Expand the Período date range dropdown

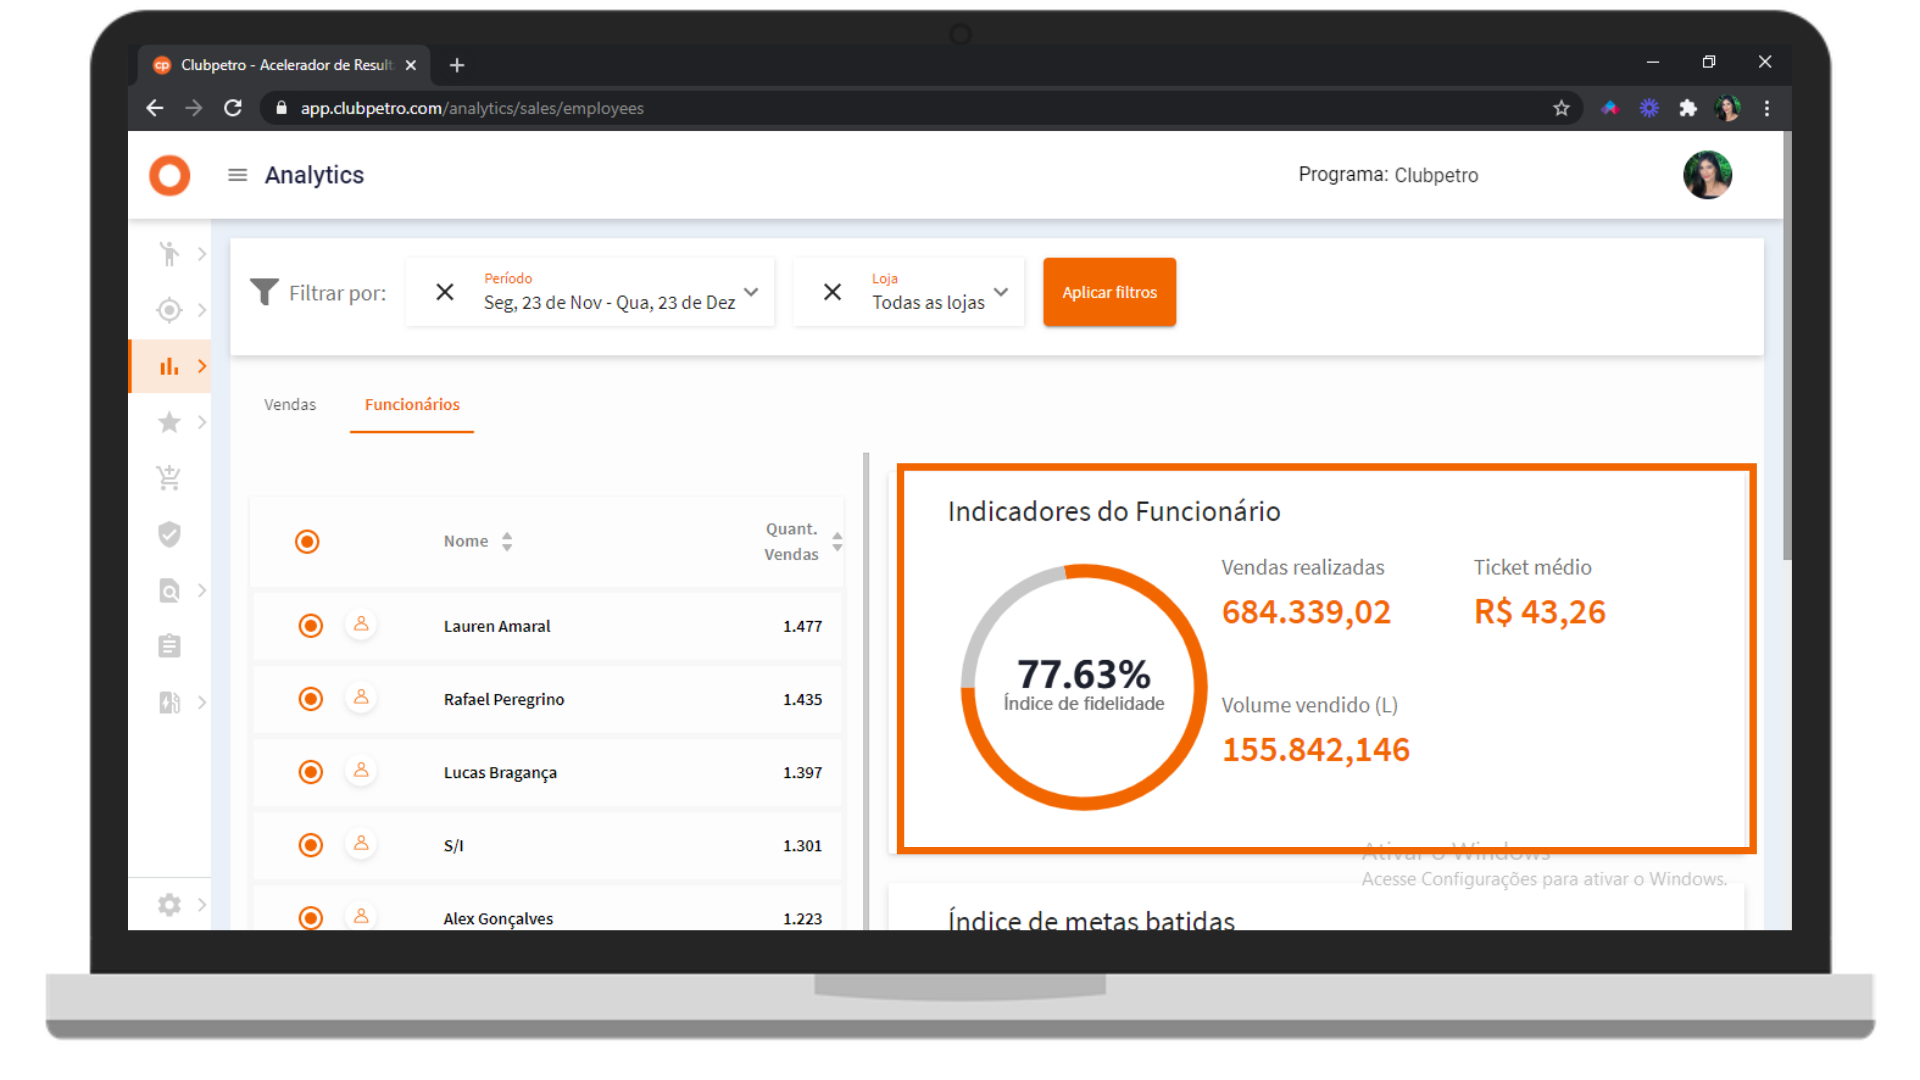pos(751,292)
